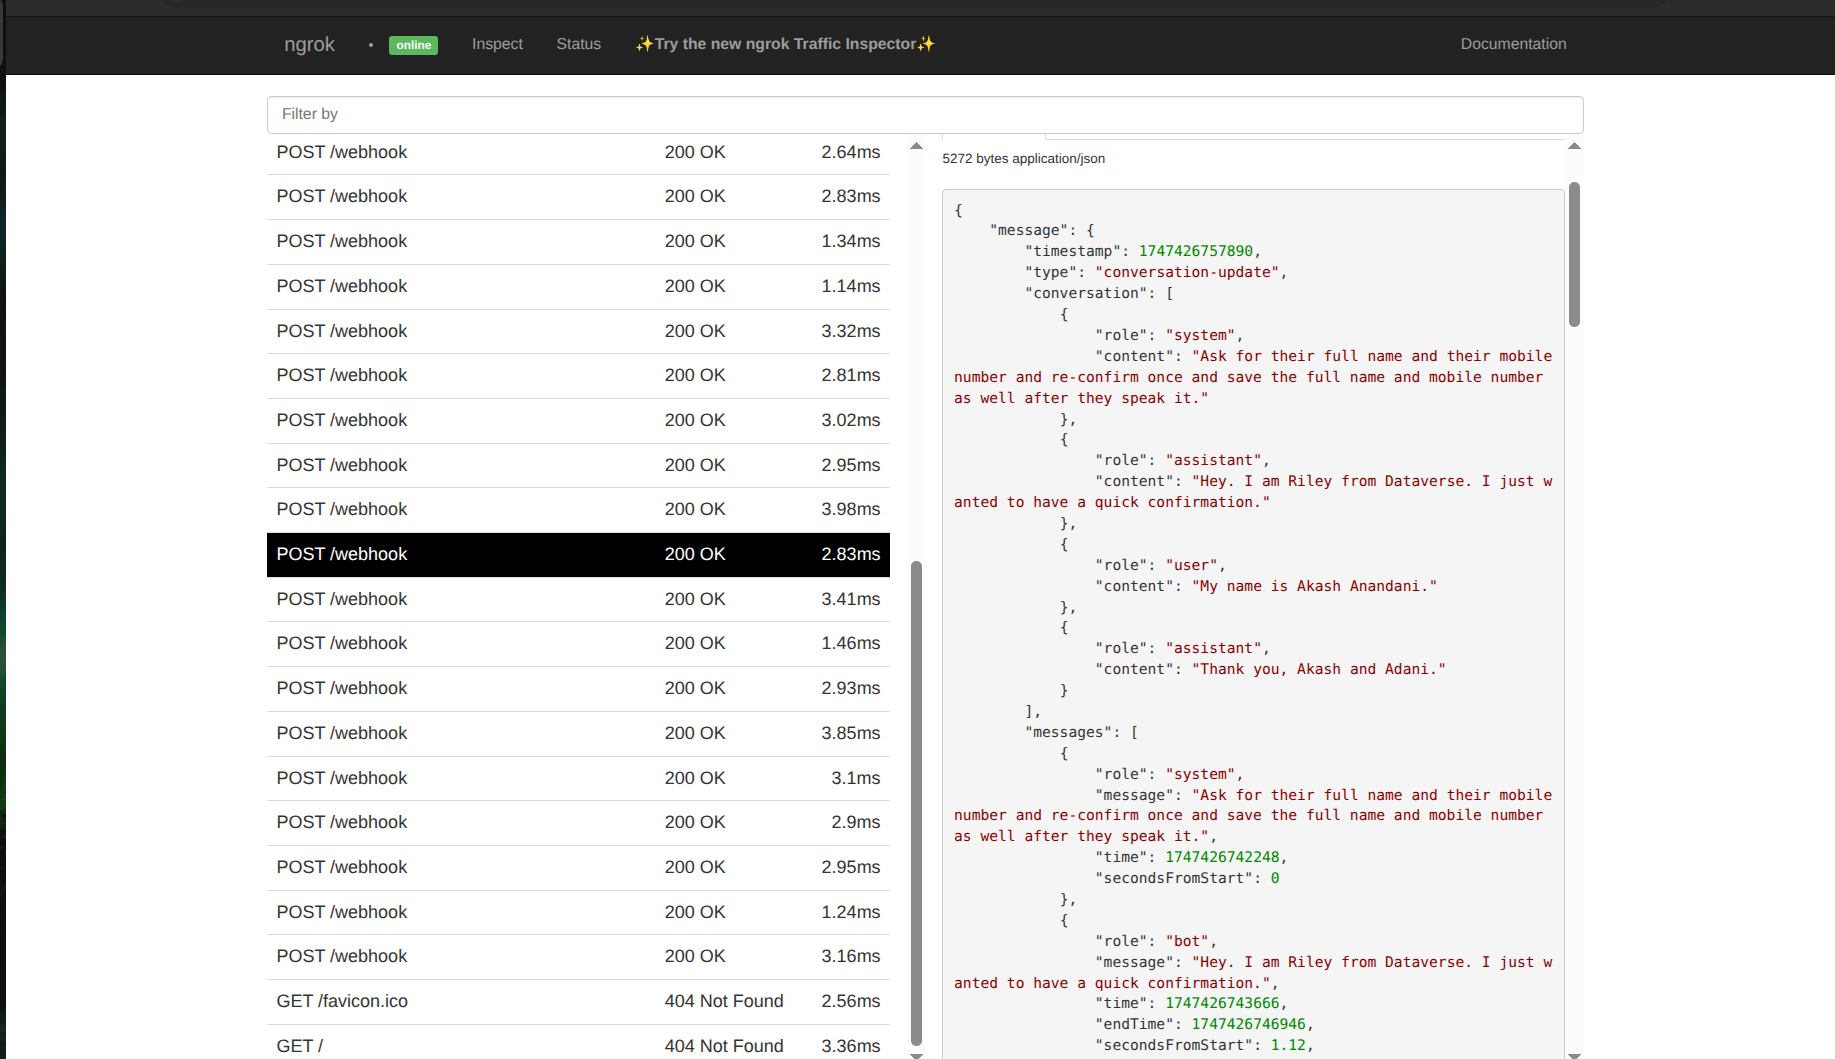Image resolution: width=1835 pixels, height=1059 pixels.
Task: Click the green online status badge
Action: [x=413, y=45]
